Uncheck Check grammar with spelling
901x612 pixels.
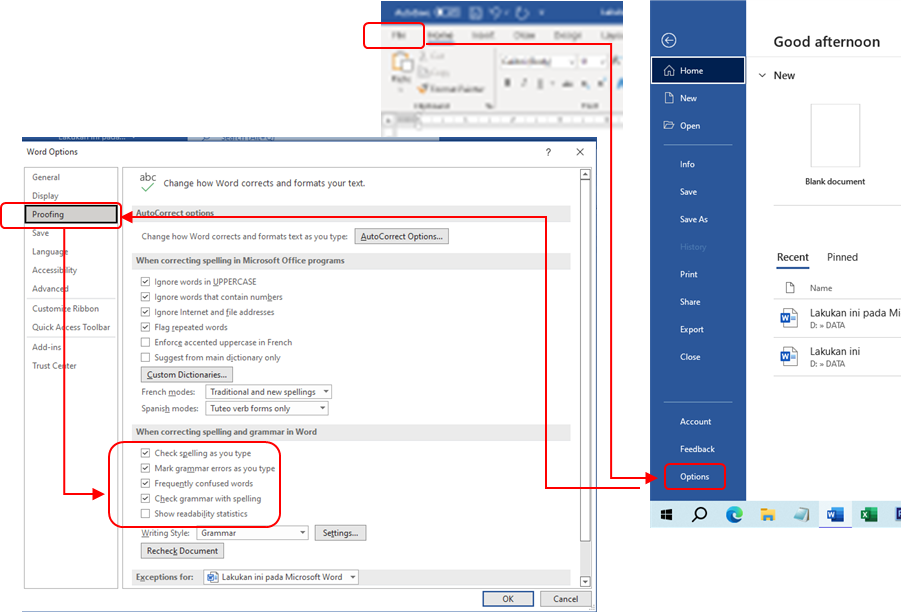pyautogui.click(x=145, y=498)
